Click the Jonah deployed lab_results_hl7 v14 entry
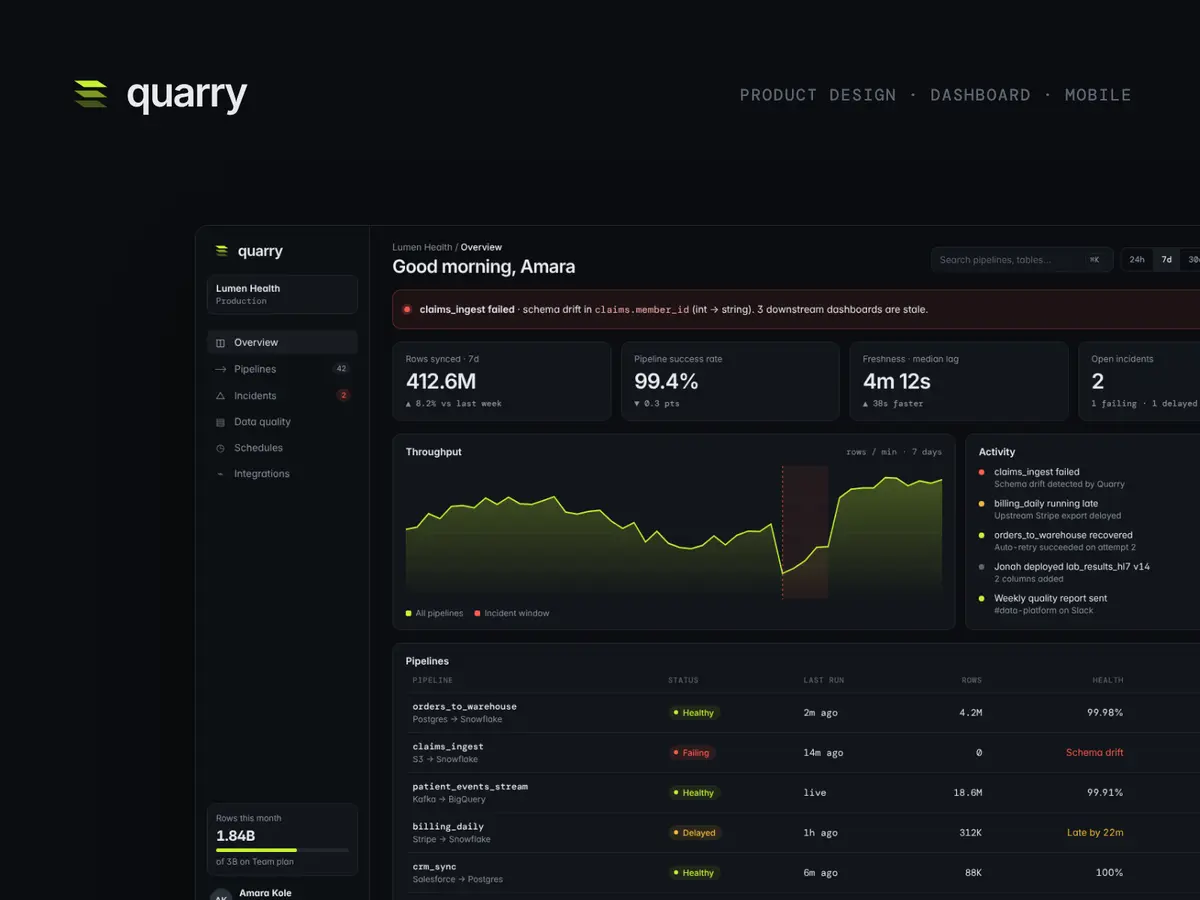This screenshot has width=1200, height=900. point(1065,573)
